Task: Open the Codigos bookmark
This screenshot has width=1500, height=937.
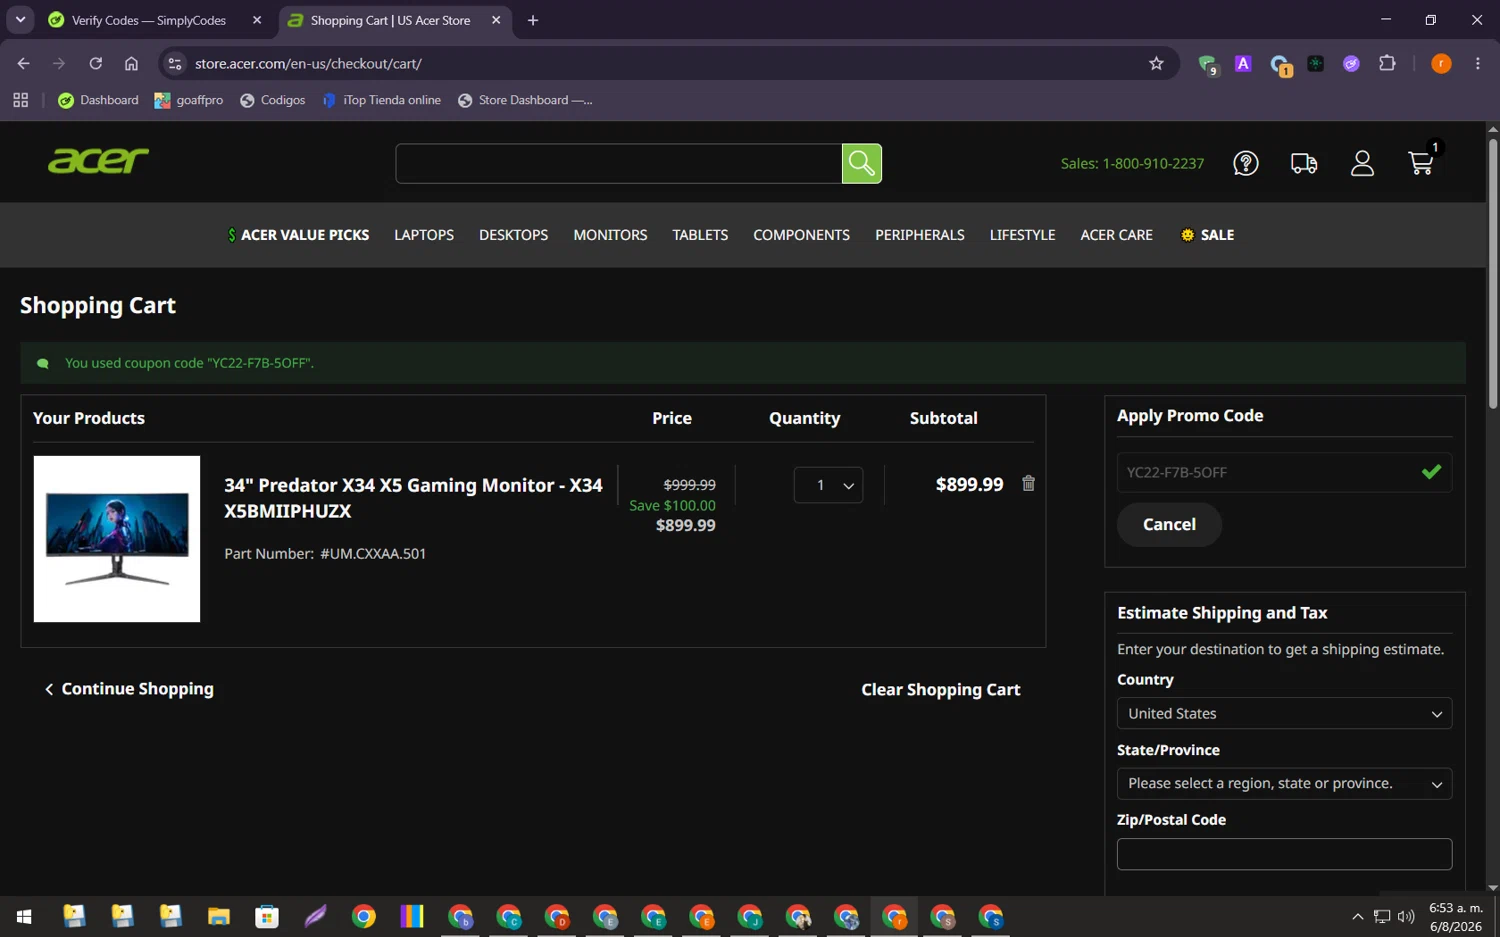Action: pos(272,100)
